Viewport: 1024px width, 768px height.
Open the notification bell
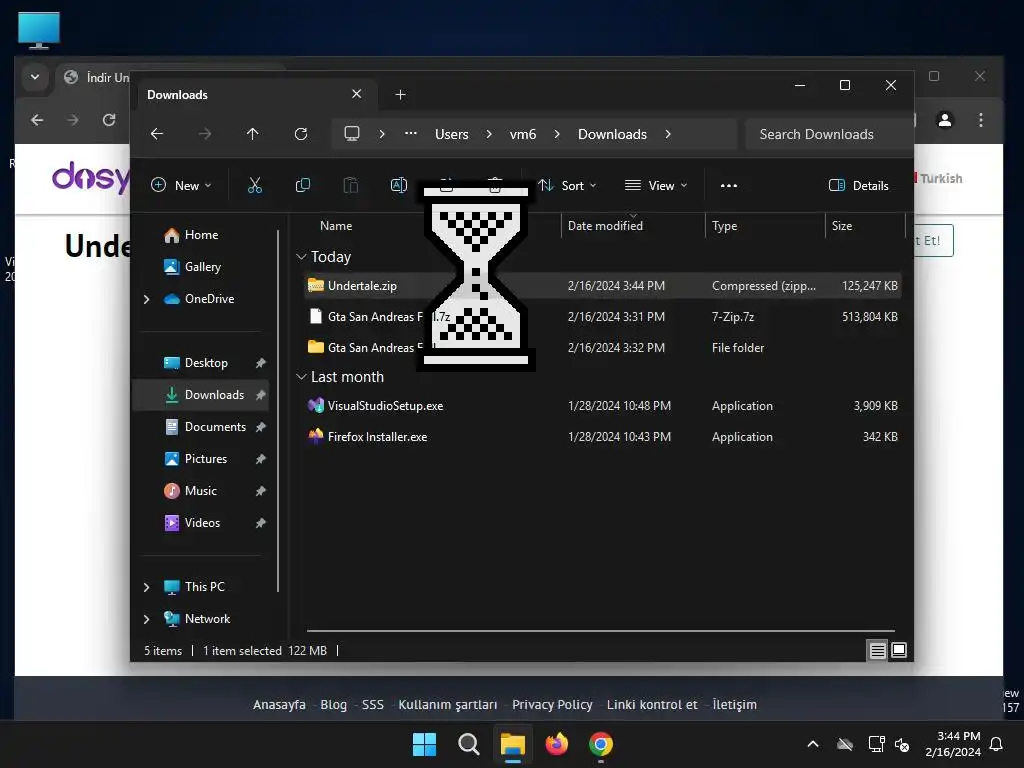997,744
